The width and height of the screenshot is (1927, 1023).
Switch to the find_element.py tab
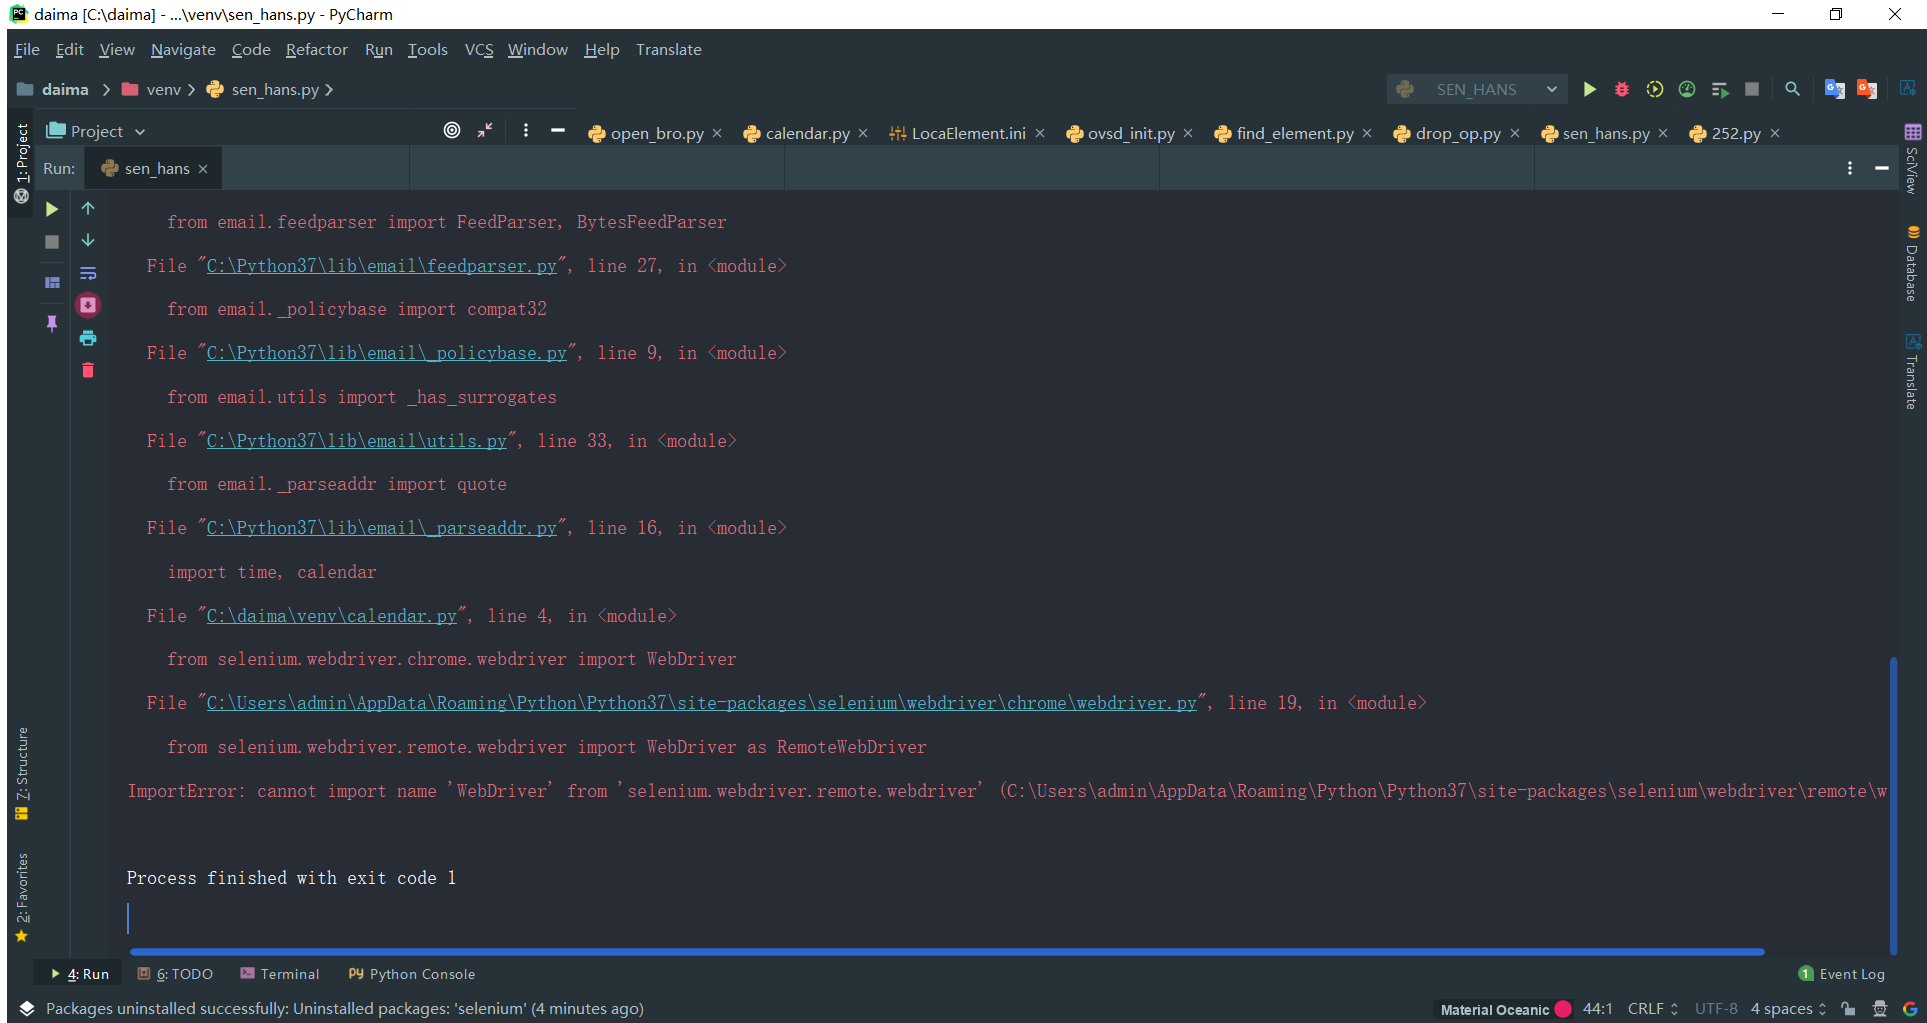click(x=1294, y=133)
